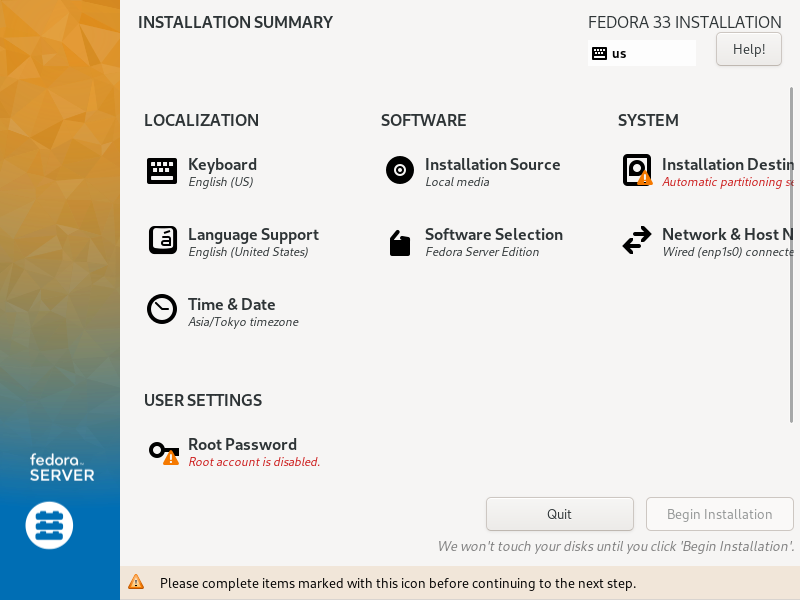Open Time & Date Asia/Tokyo timezone

[x=243, y=312]
